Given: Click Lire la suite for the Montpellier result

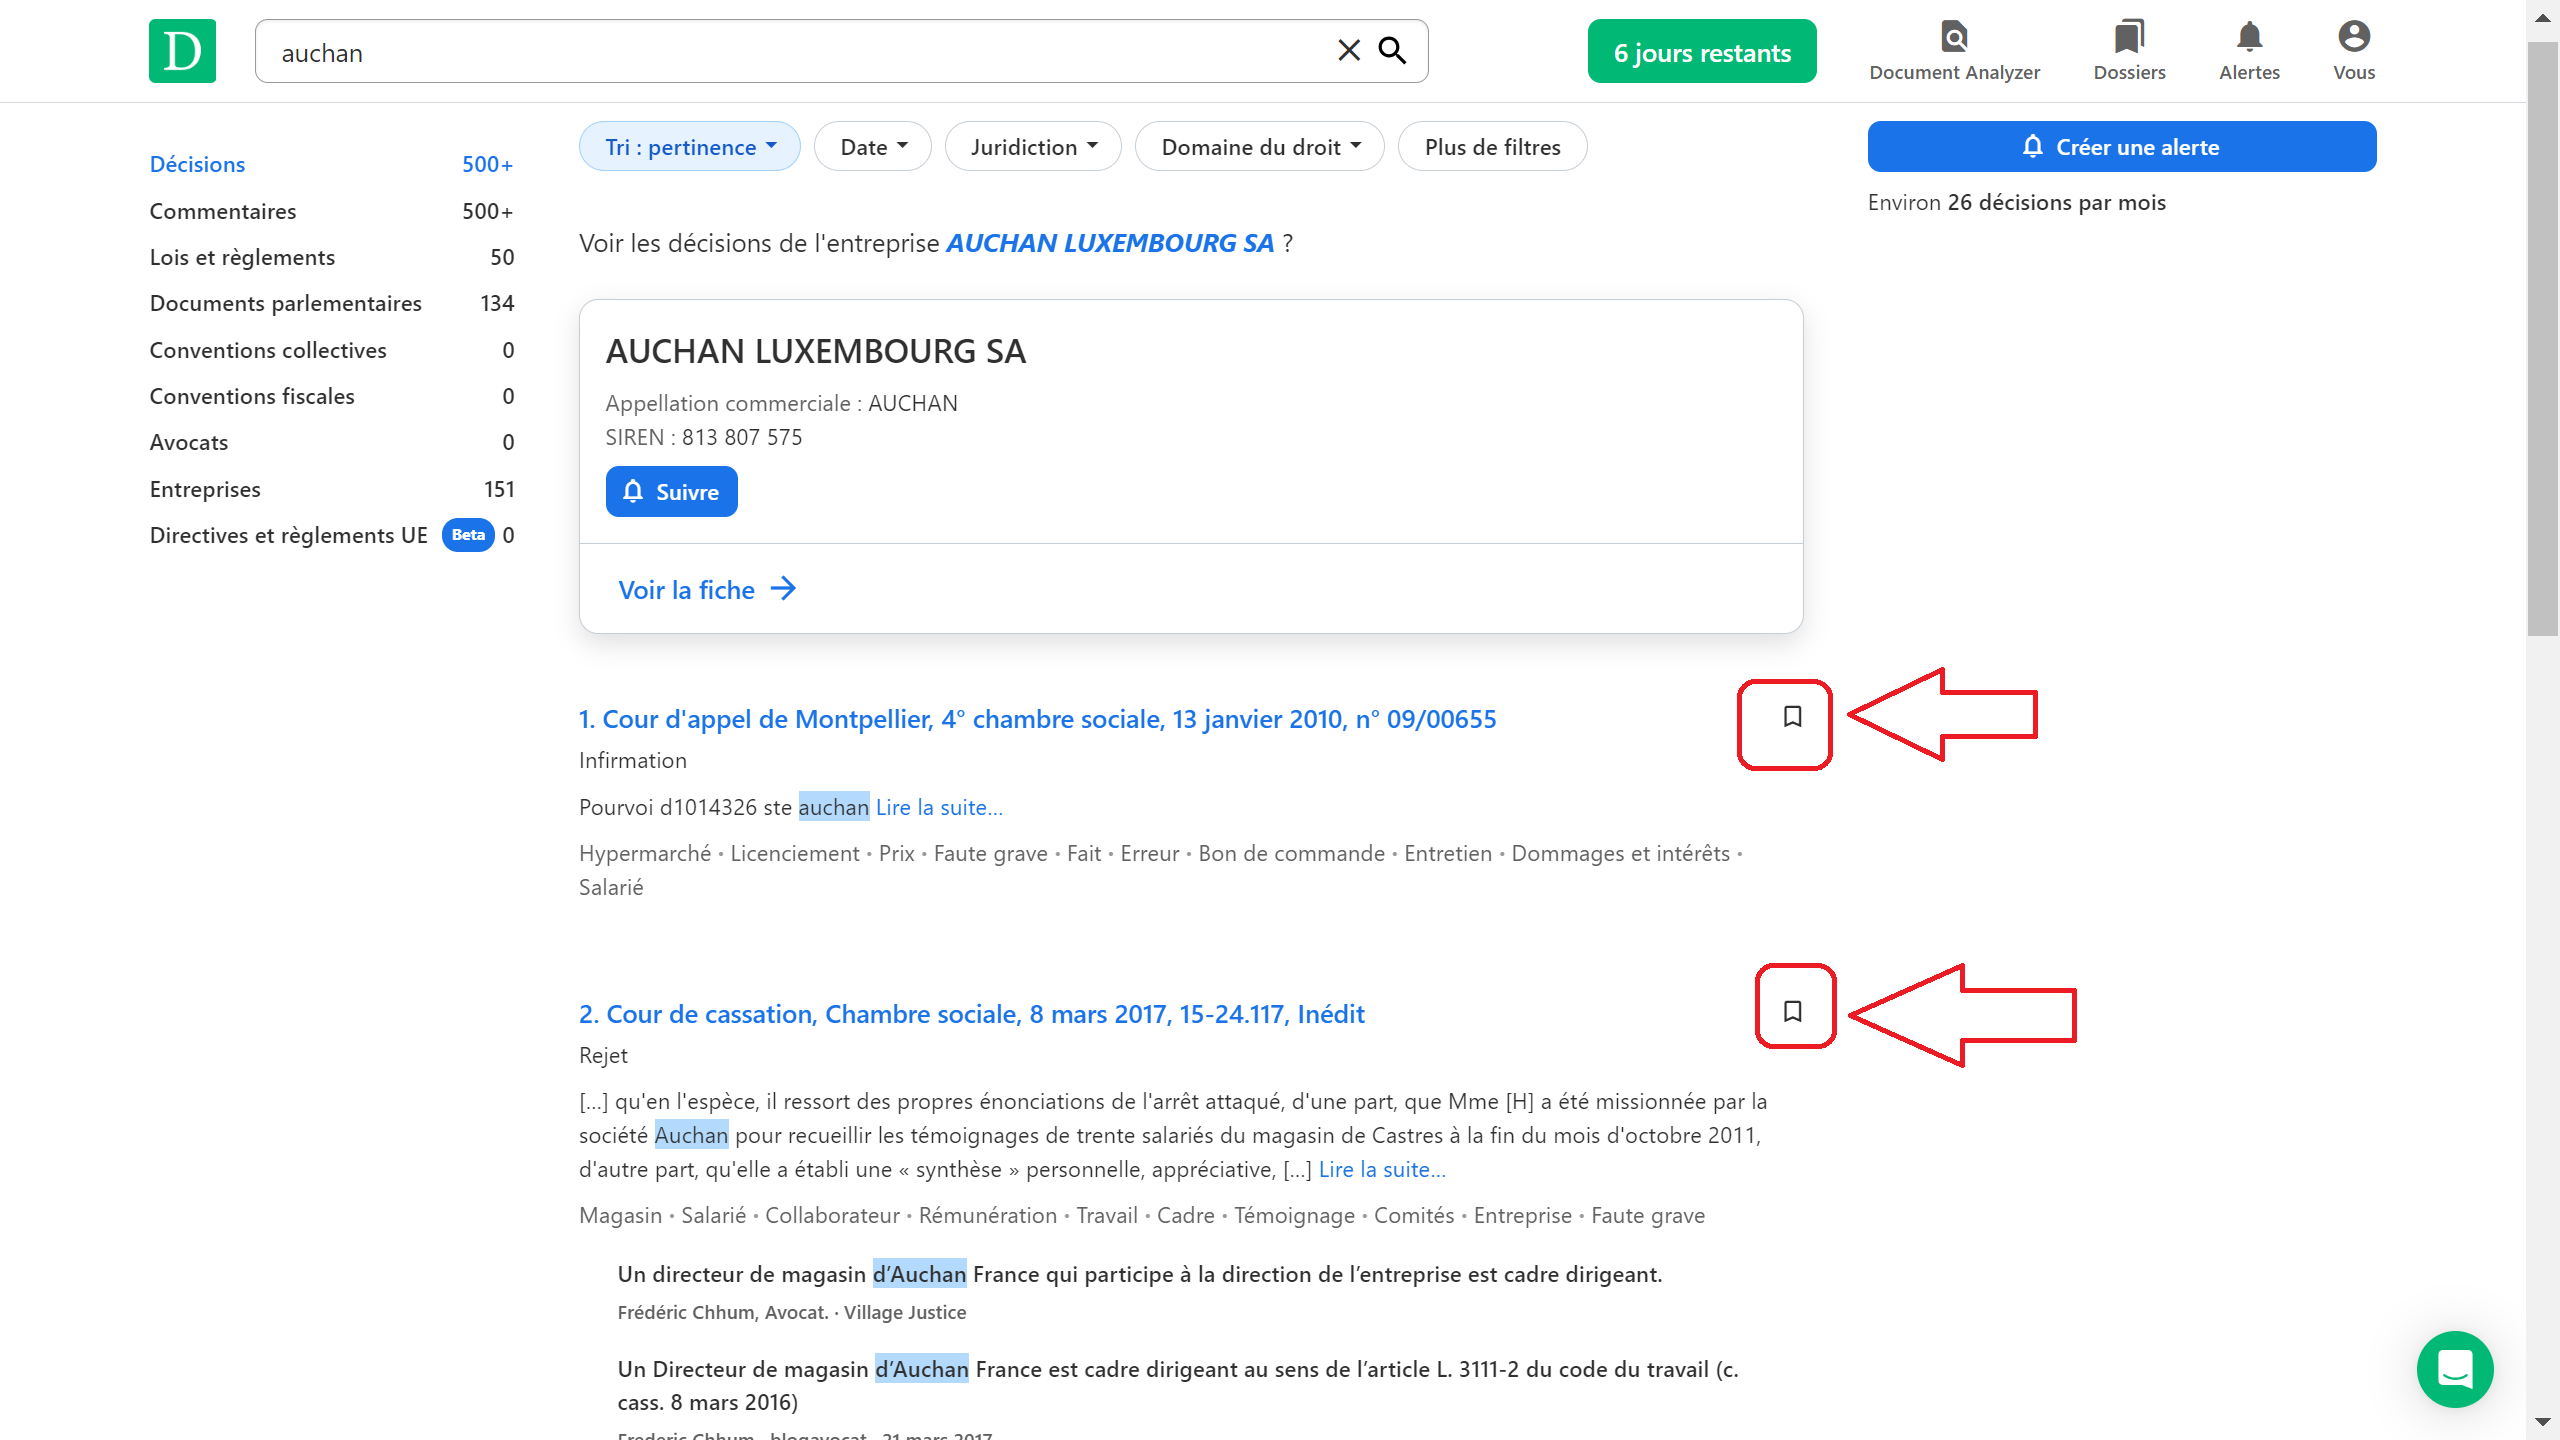Looking at the screenshot, I should (939, 807).
